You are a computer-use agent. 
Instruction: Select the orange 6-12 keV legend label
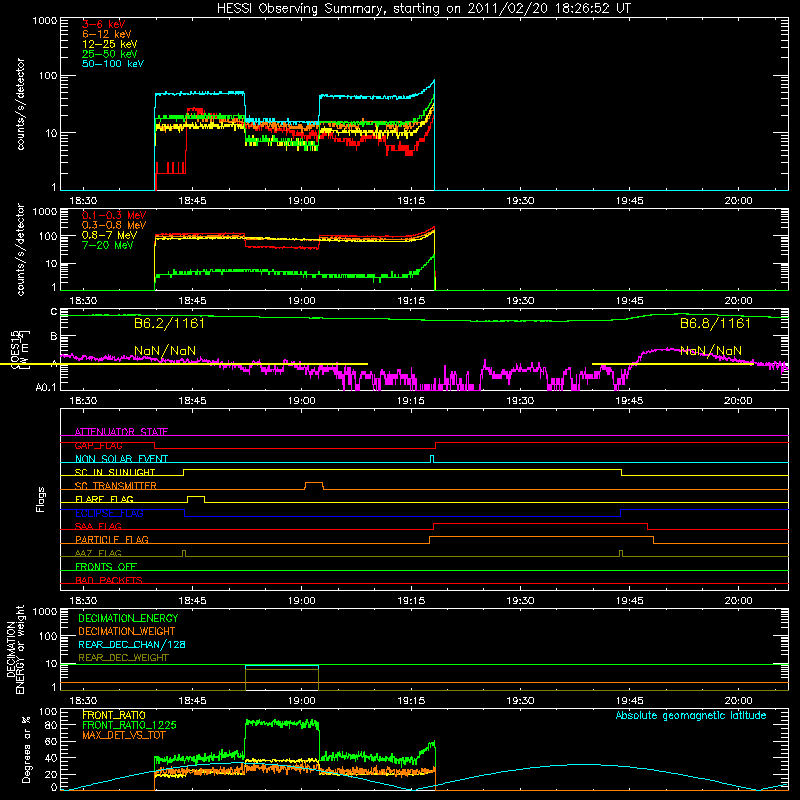[107, 34]
